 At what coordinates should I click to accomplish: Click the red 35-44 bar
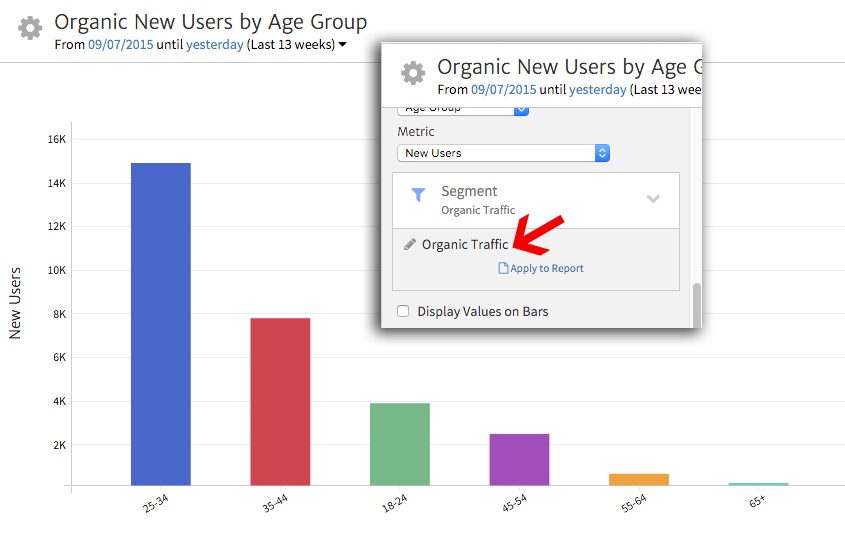280,401
